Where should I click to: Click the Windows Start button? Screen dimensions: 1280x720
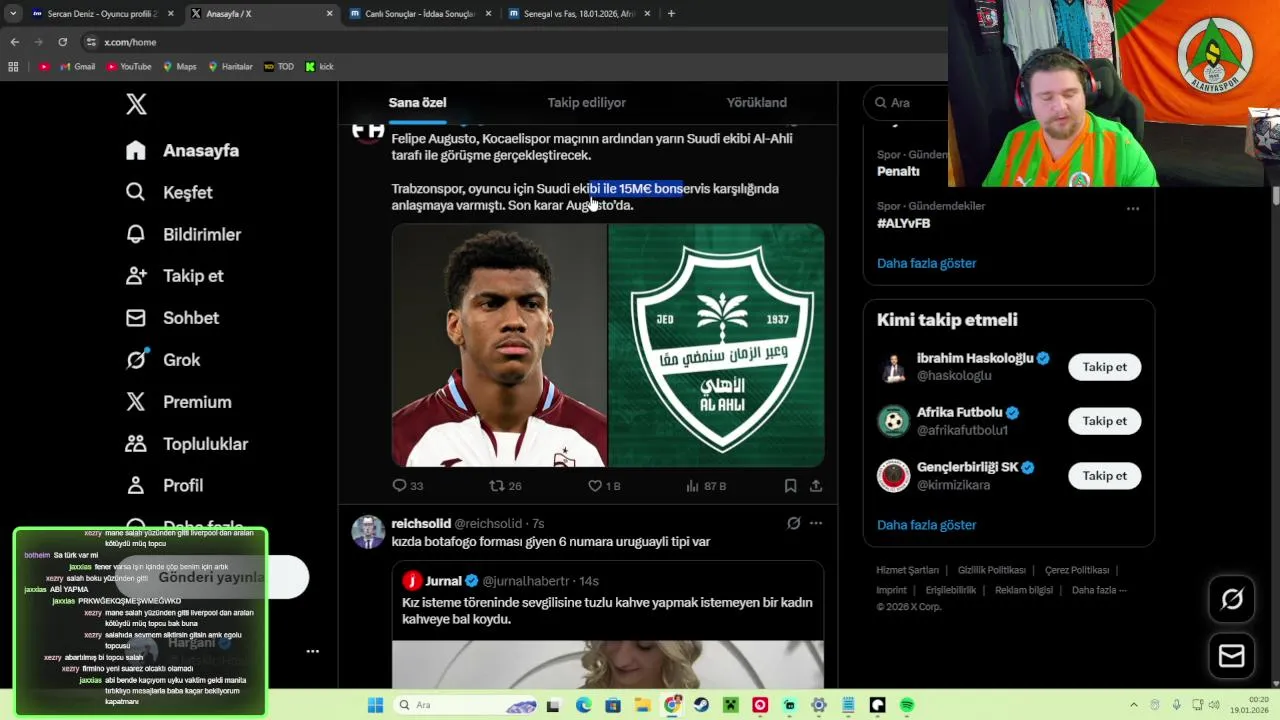point(375,705)
